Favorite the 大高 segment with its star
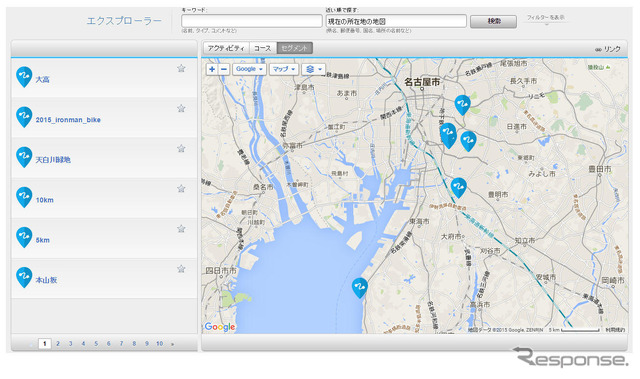Screen dimensions: 640x379 (181, 68)
